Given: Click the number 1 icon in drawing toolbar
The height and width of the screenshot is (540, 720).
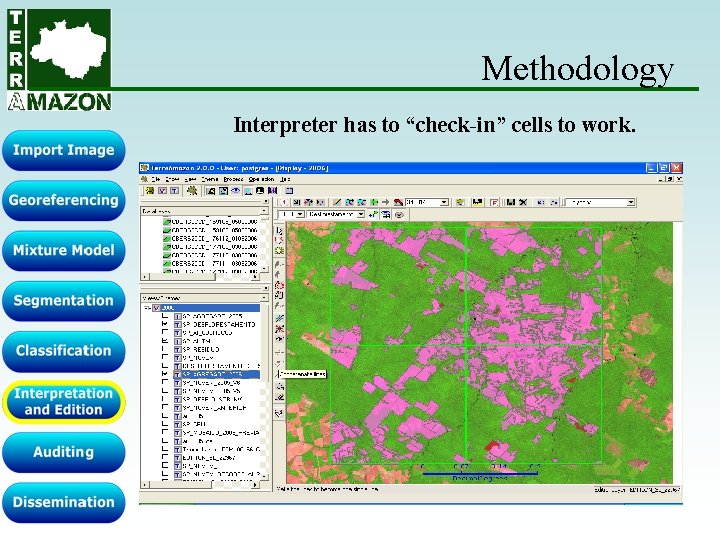Looking at the screenshot, I should coord(284,202).
